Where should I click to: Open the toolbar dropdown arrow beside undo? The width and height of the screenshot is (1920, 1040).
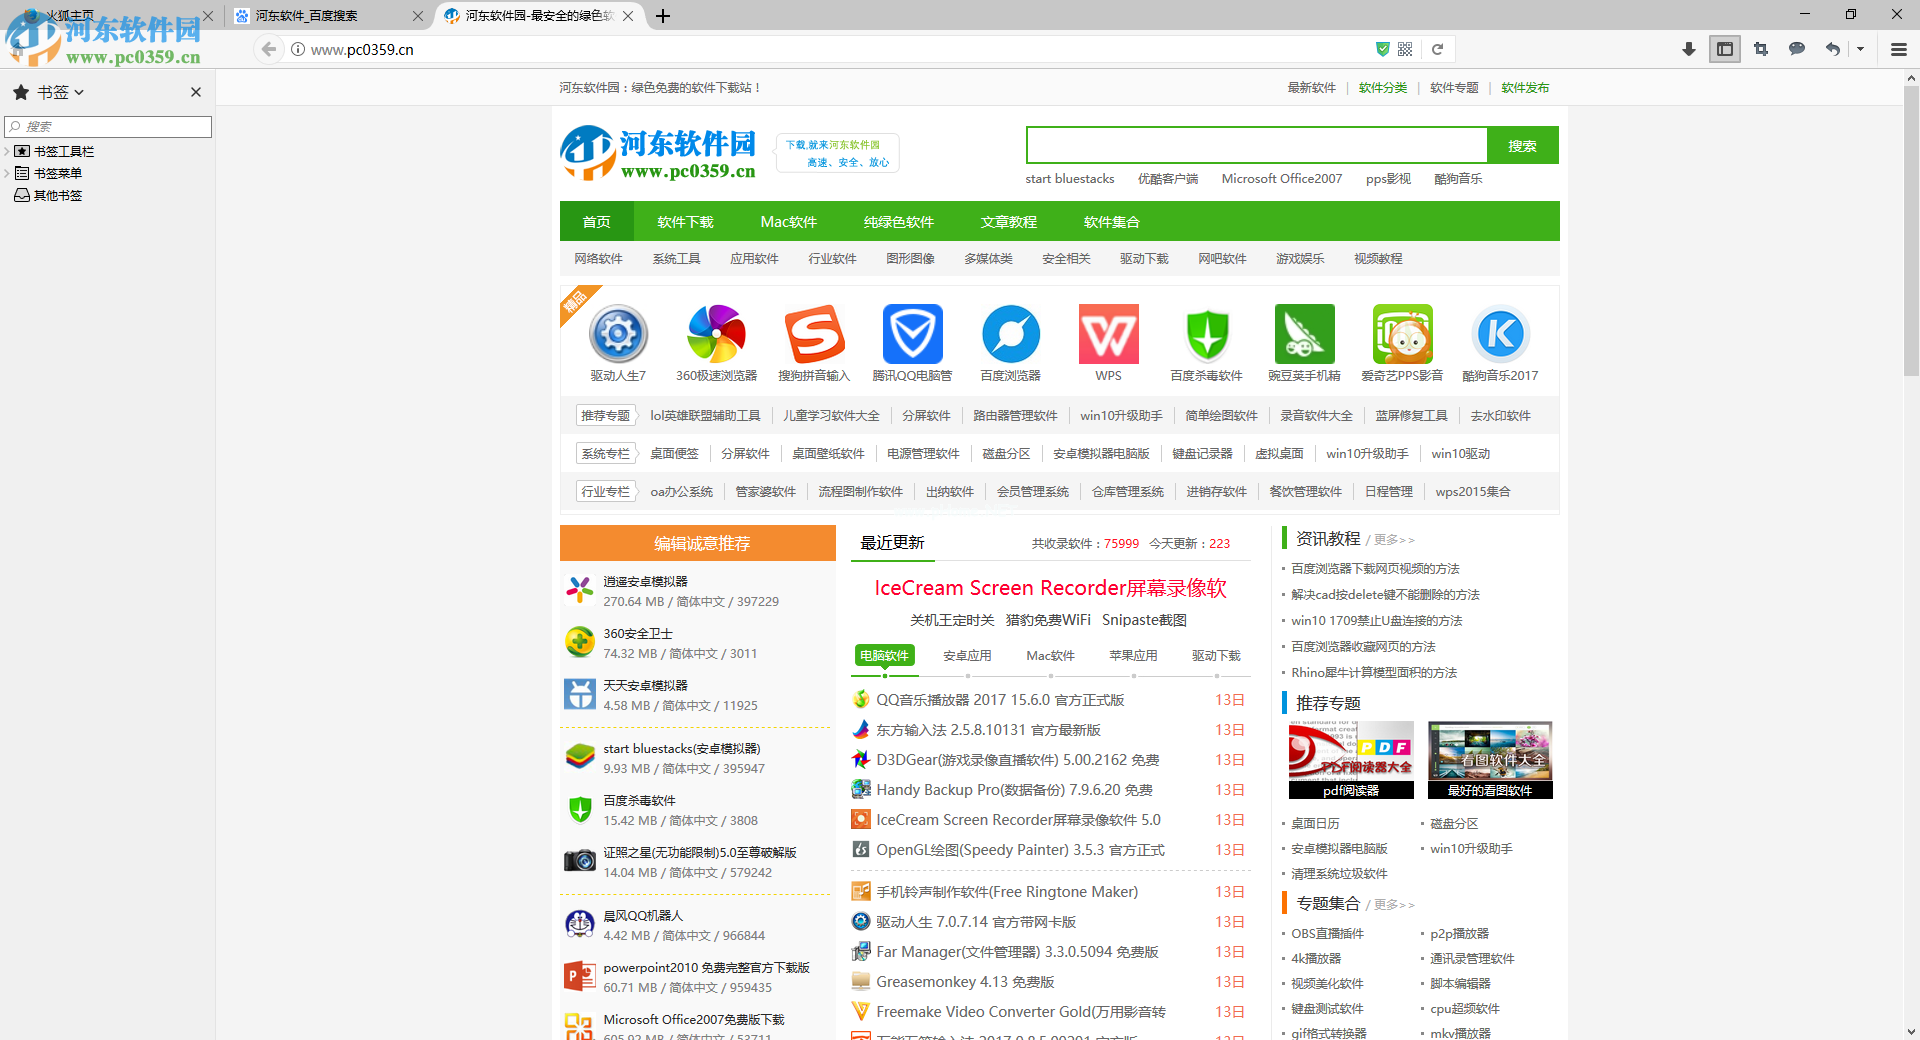click(1861, 49)
